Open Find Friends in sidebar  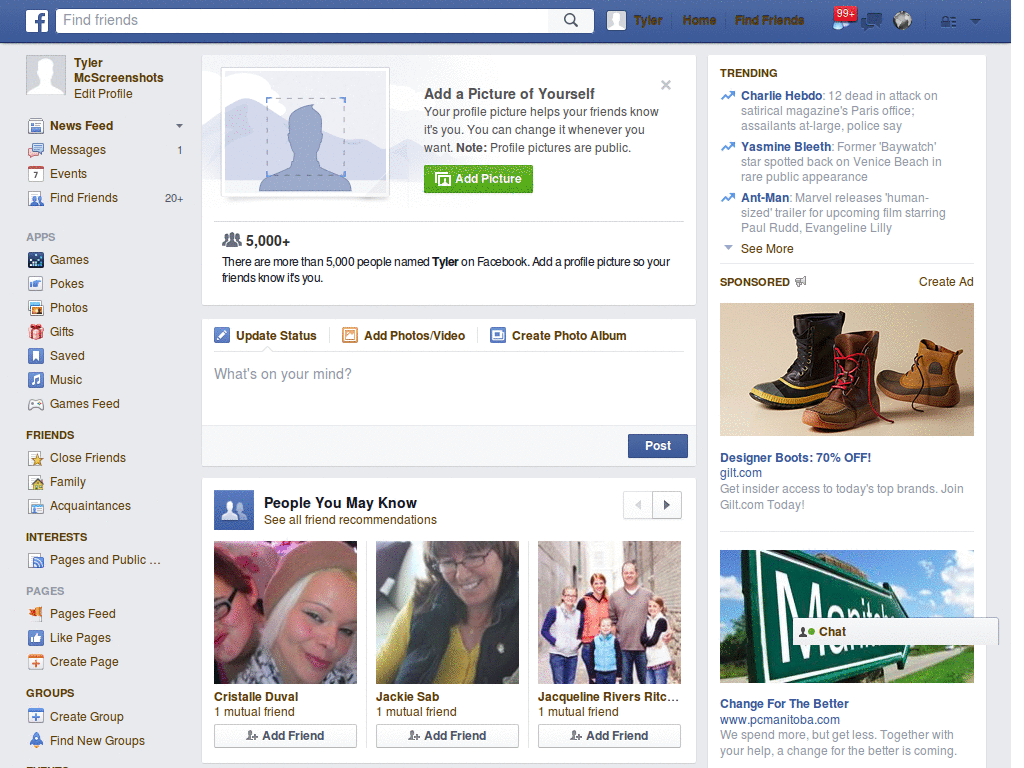(84, 198)
